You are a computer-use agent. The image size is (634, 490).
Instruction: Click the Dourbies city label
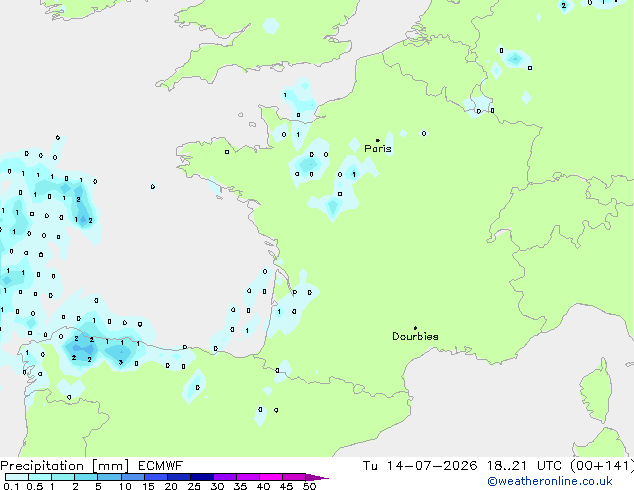coord(415,336)
